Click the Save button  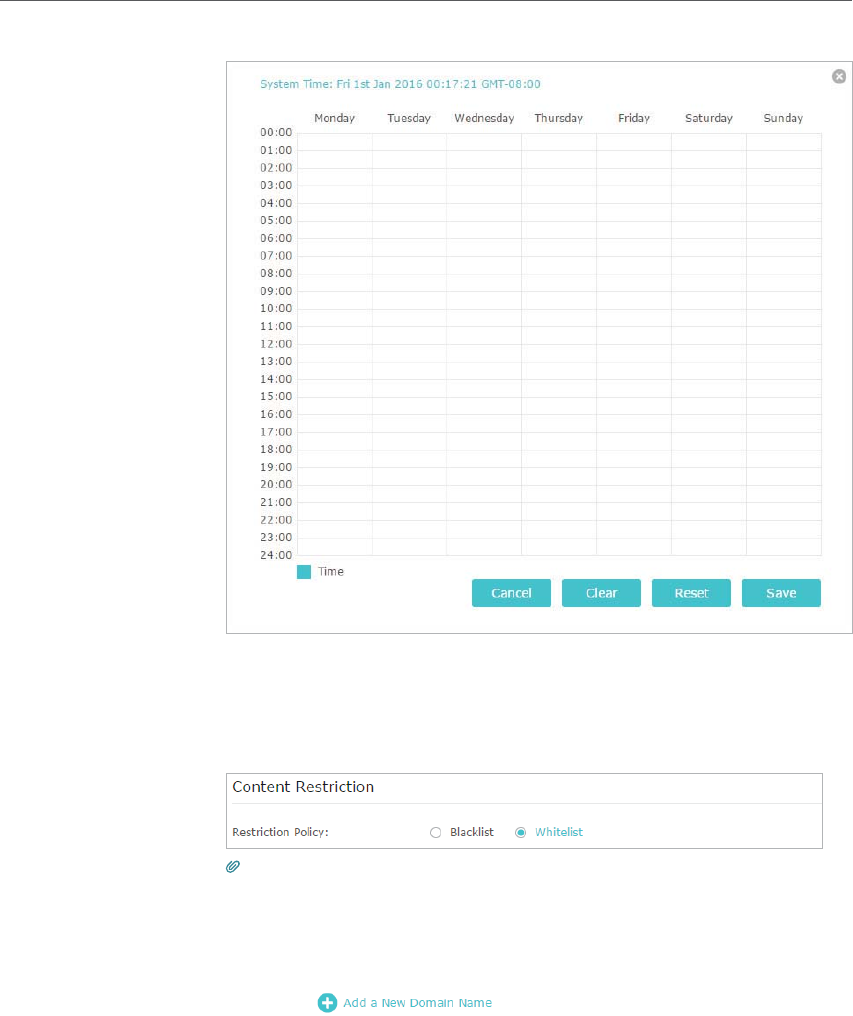[x=781, y=593]
